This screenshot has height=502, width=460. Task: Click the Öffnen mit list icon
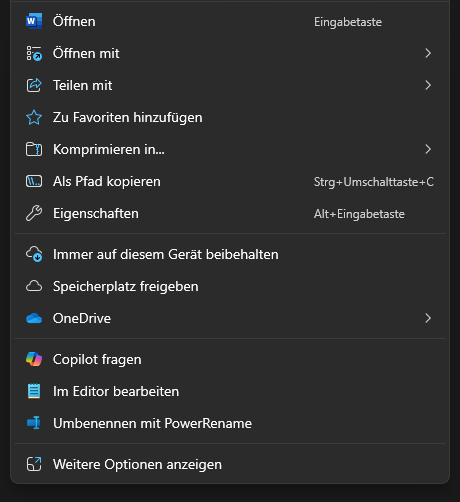[34, 53]
